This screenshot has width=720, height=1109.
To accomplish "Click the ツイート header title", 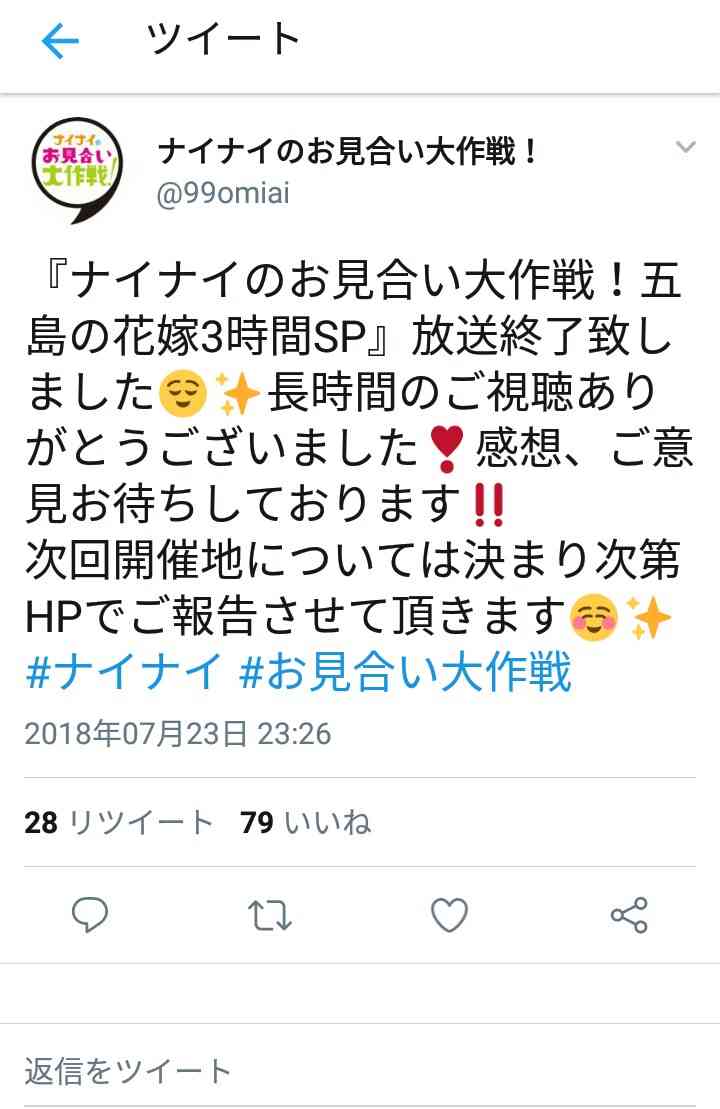I will pos(223,39).
